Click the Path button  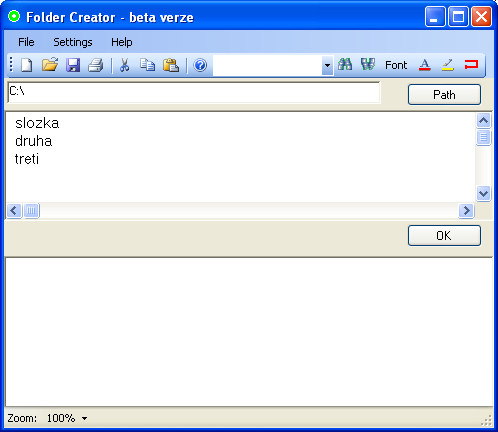(444, 95)
